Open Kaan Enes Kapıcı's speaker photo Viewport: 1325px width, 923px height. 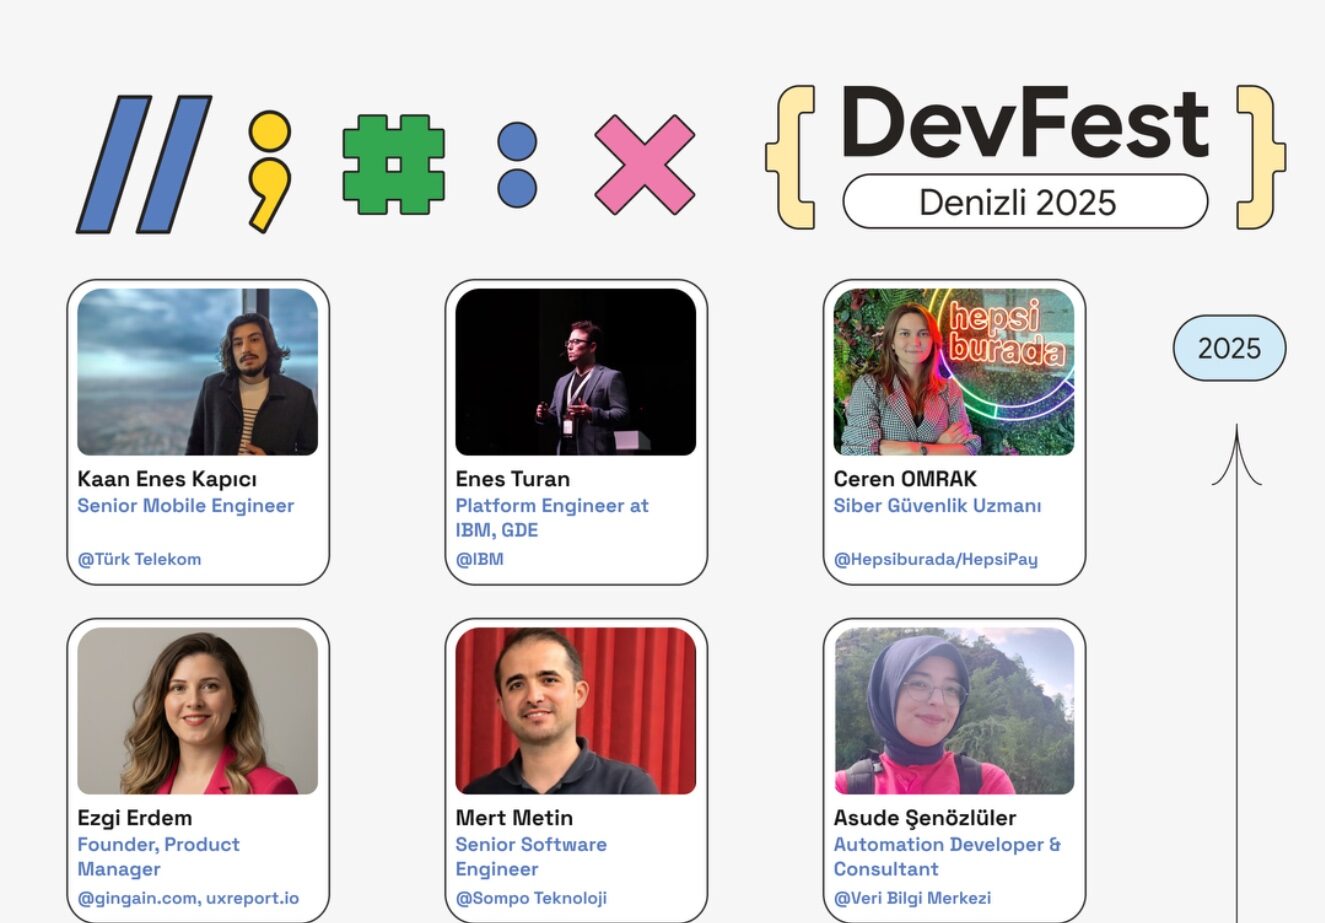click(197, 372)
